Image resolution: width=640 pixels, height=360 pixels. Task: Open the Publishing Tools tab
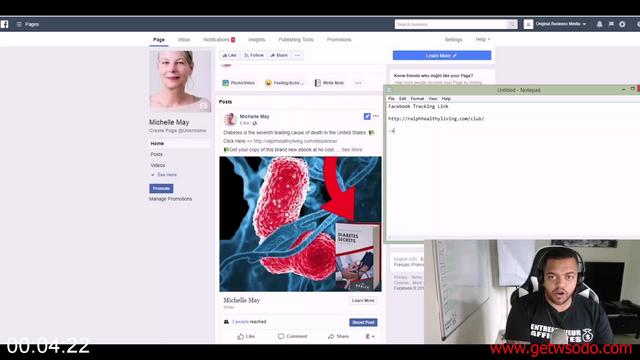tap(296, 40)
